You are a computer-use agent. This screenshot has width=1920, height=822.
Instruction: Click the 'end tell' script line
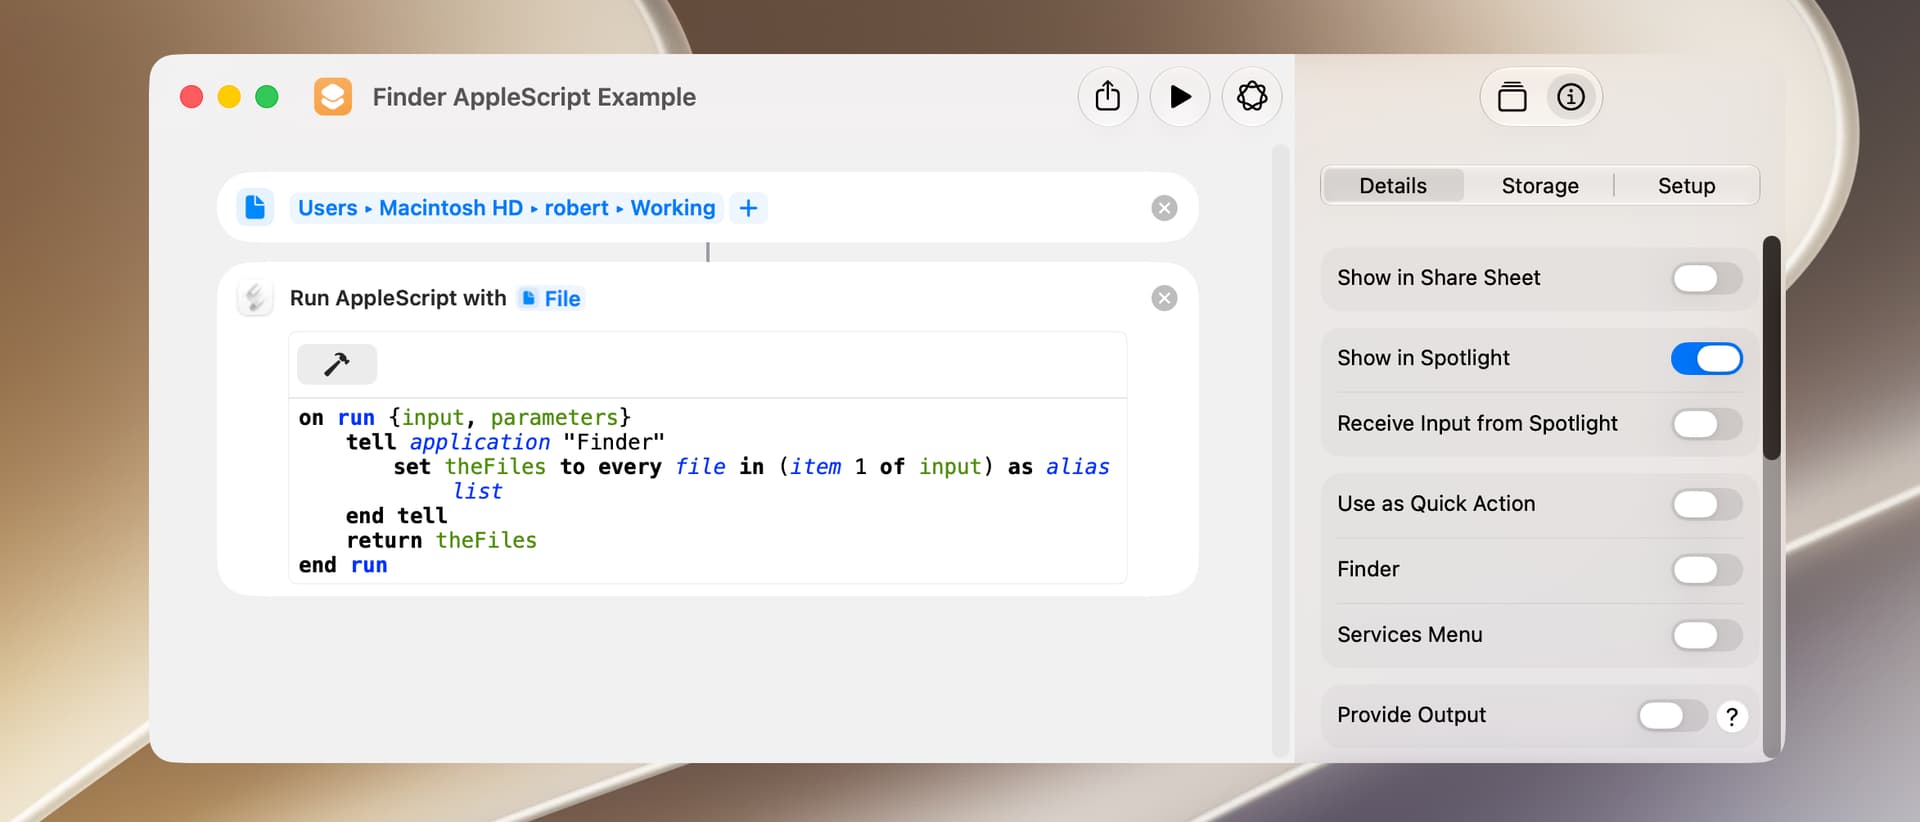(x=396, y=516)
